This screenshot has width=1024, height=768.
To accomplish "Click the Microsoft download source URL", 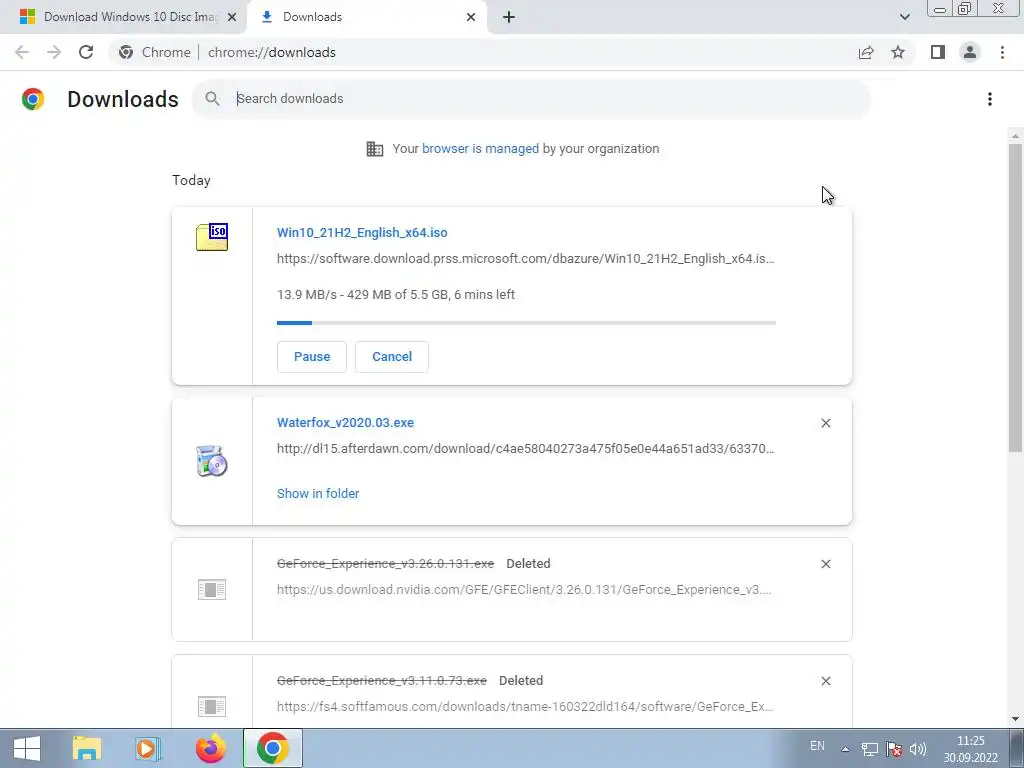I will coord(525,259).
